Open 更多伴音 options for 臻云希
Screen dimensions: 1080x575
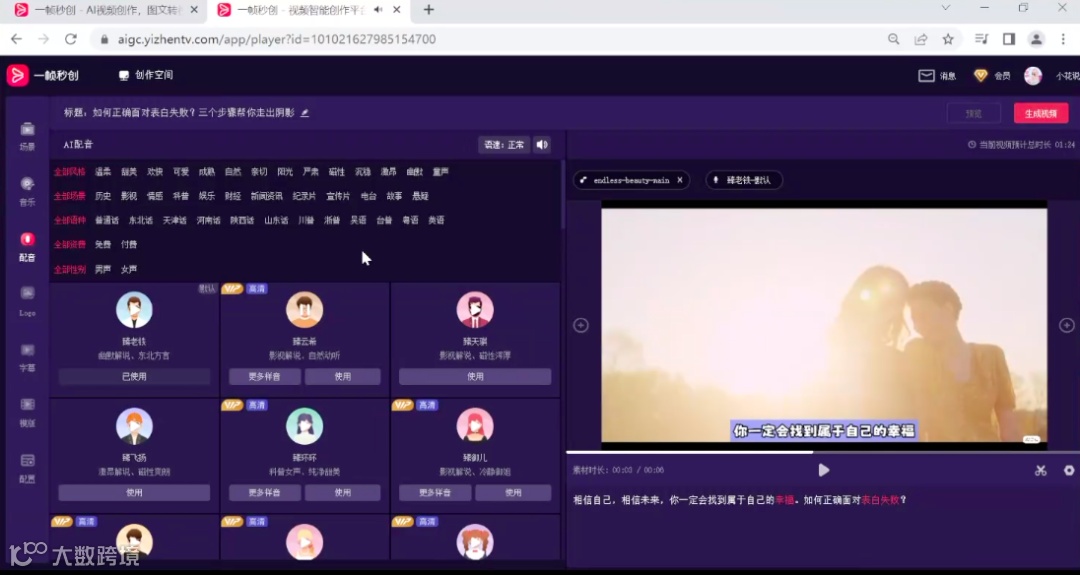265,377
